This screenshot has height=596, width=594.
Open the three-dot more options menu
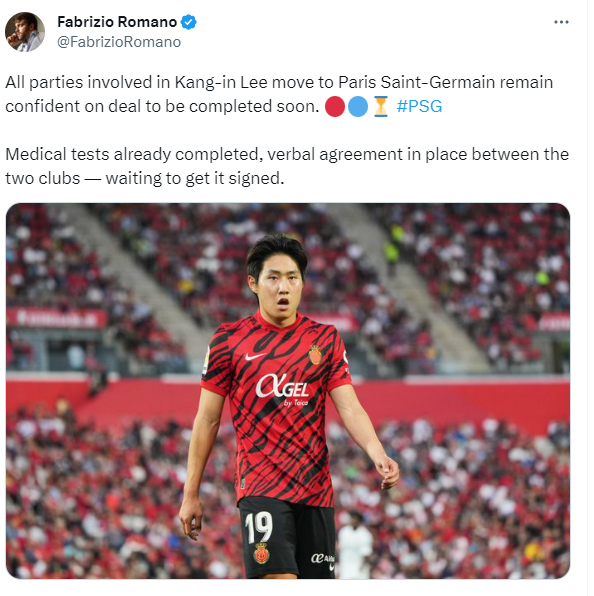click(561, 22)
